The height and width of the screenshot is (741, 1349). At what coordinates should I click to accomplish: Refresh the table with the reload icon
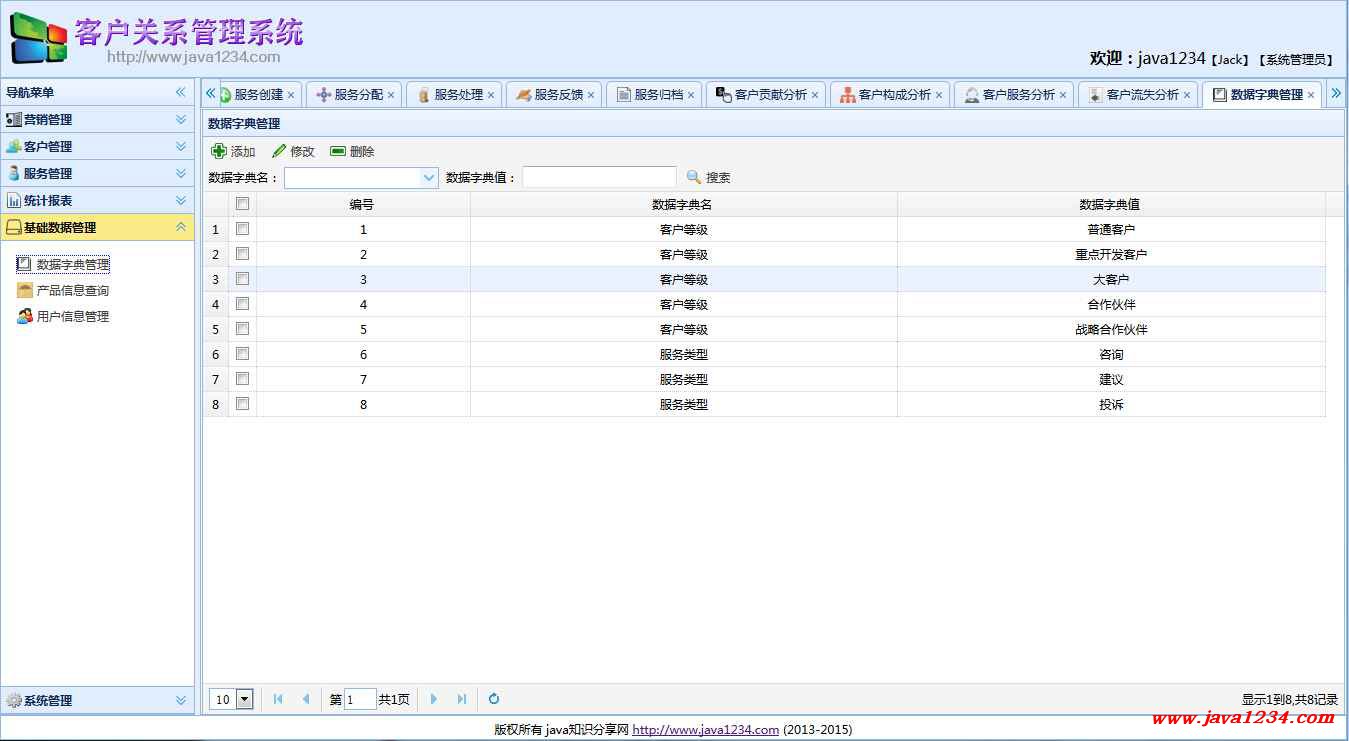[x=494, y=699]
